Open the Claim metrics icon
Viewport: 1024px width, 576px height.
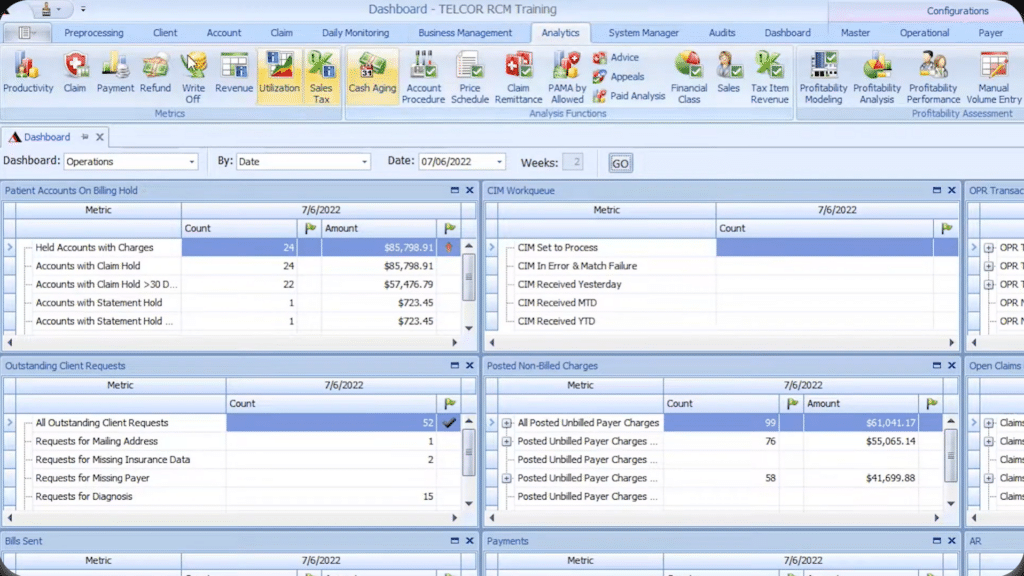[x=75, y=73]
